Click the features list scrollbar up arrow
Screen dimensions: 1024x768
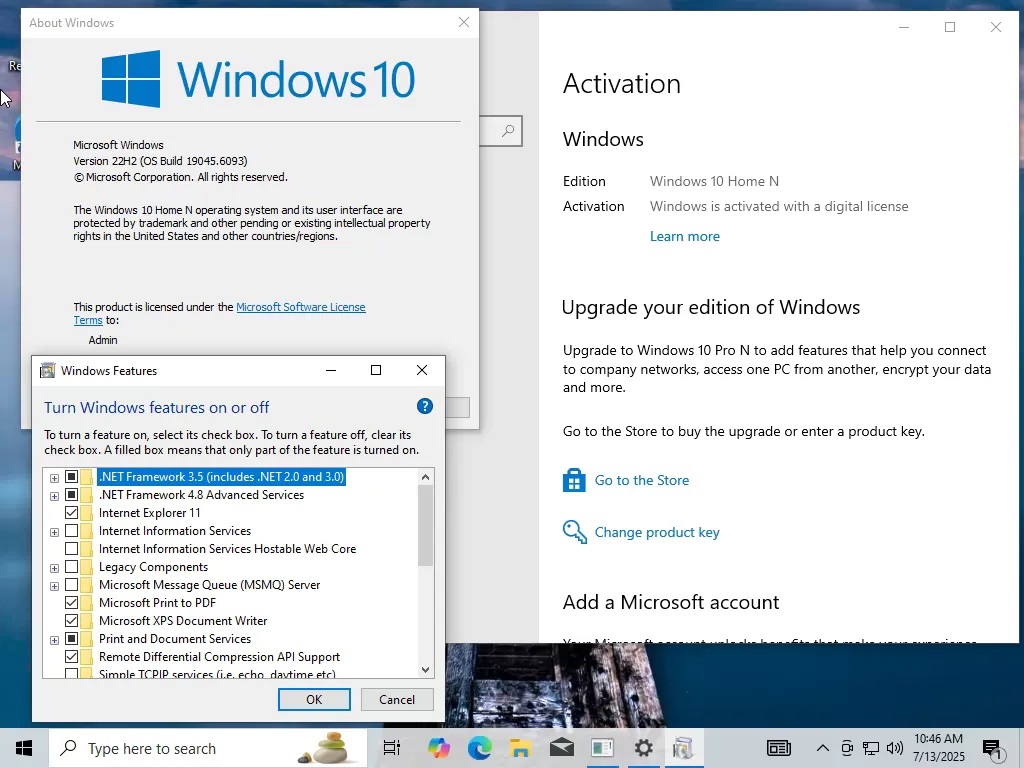(426, 477)
